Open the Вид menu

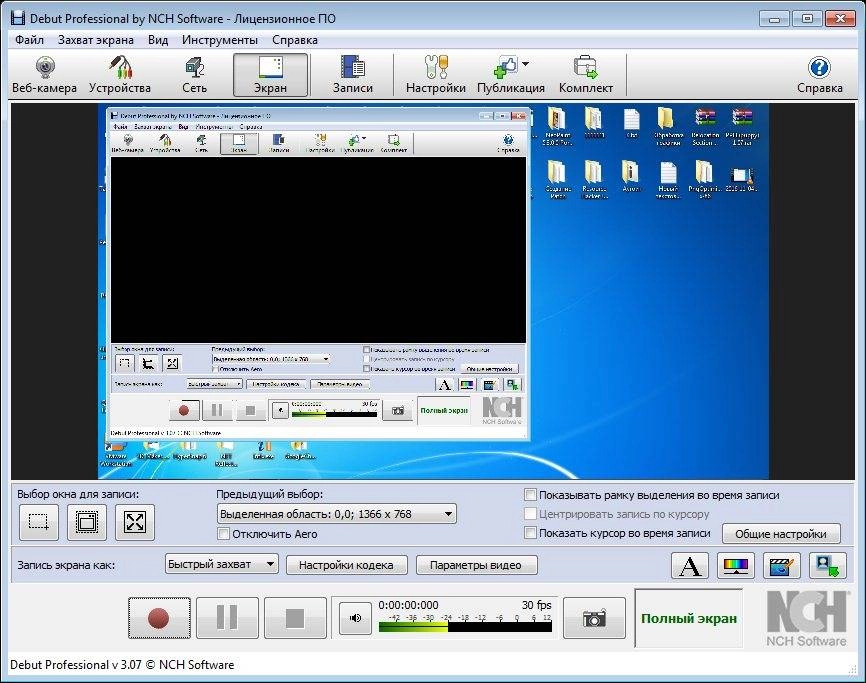pos(158,40)
